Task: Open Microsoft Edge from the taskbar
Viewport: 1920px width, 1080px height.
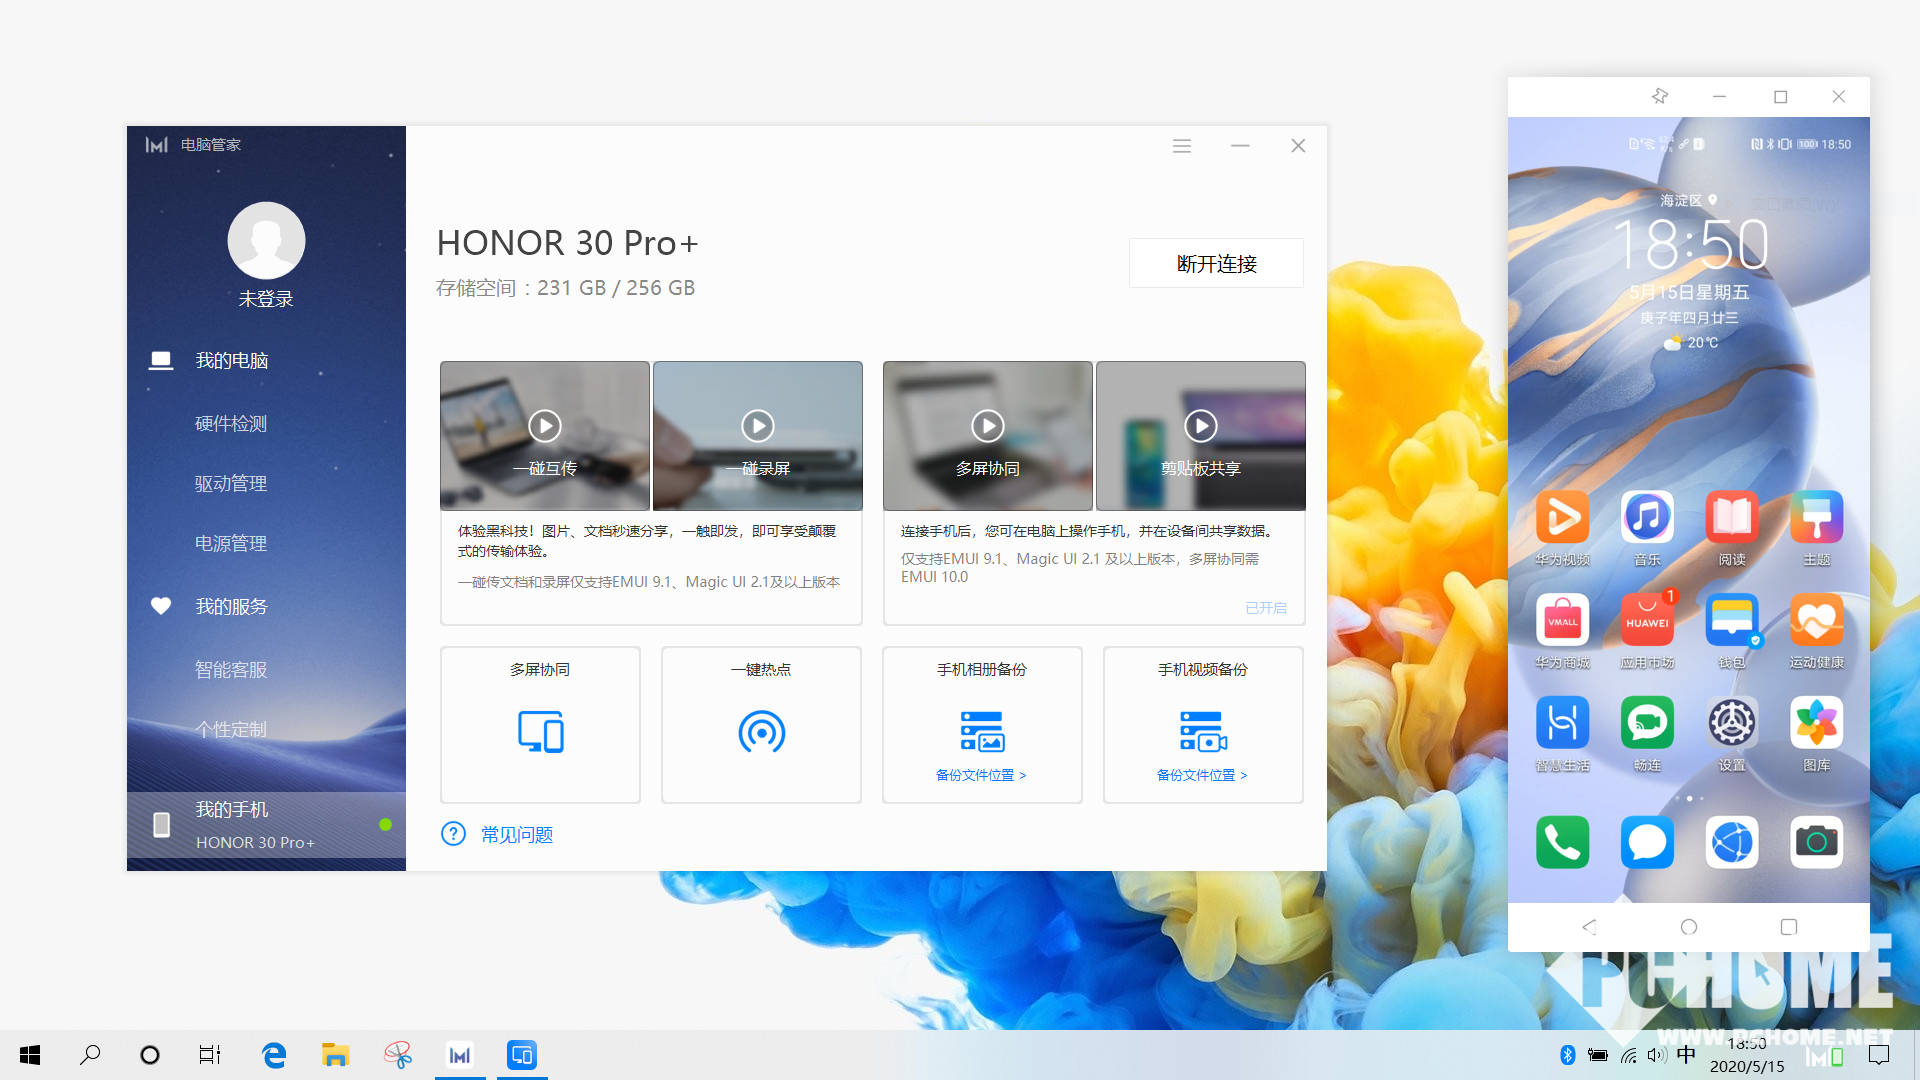Action: pyautogui.click(x=273, y=1055)
